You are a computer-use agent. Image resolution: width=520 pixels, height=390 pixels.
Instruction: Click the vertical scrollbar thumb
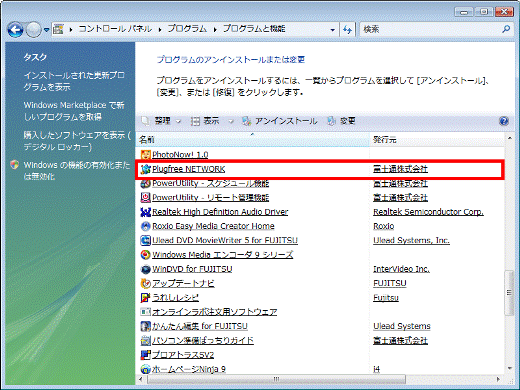tap(509, 293)
